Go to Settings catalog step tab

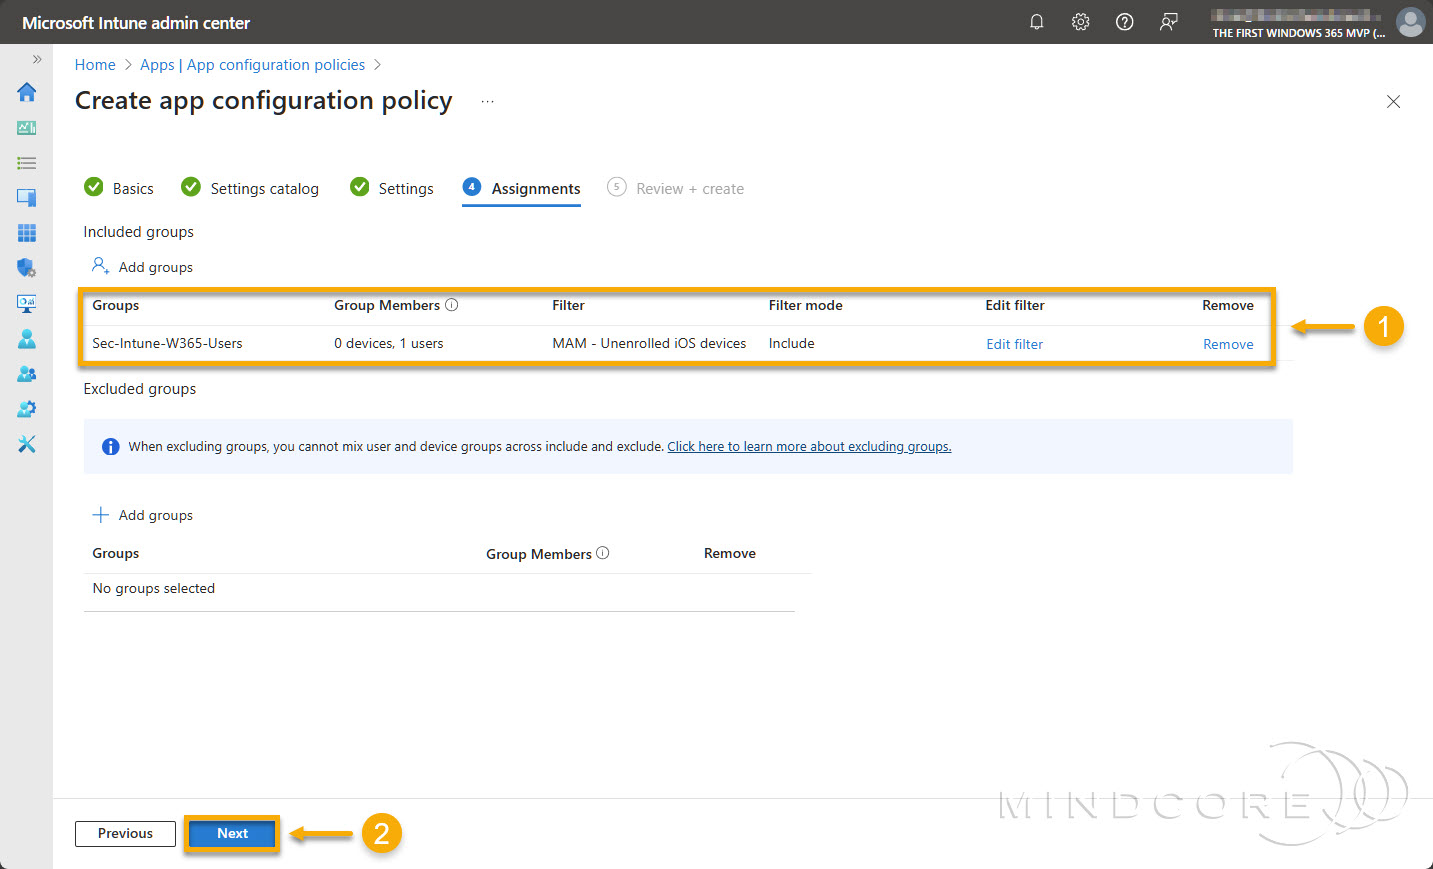(x=250, y=188)
